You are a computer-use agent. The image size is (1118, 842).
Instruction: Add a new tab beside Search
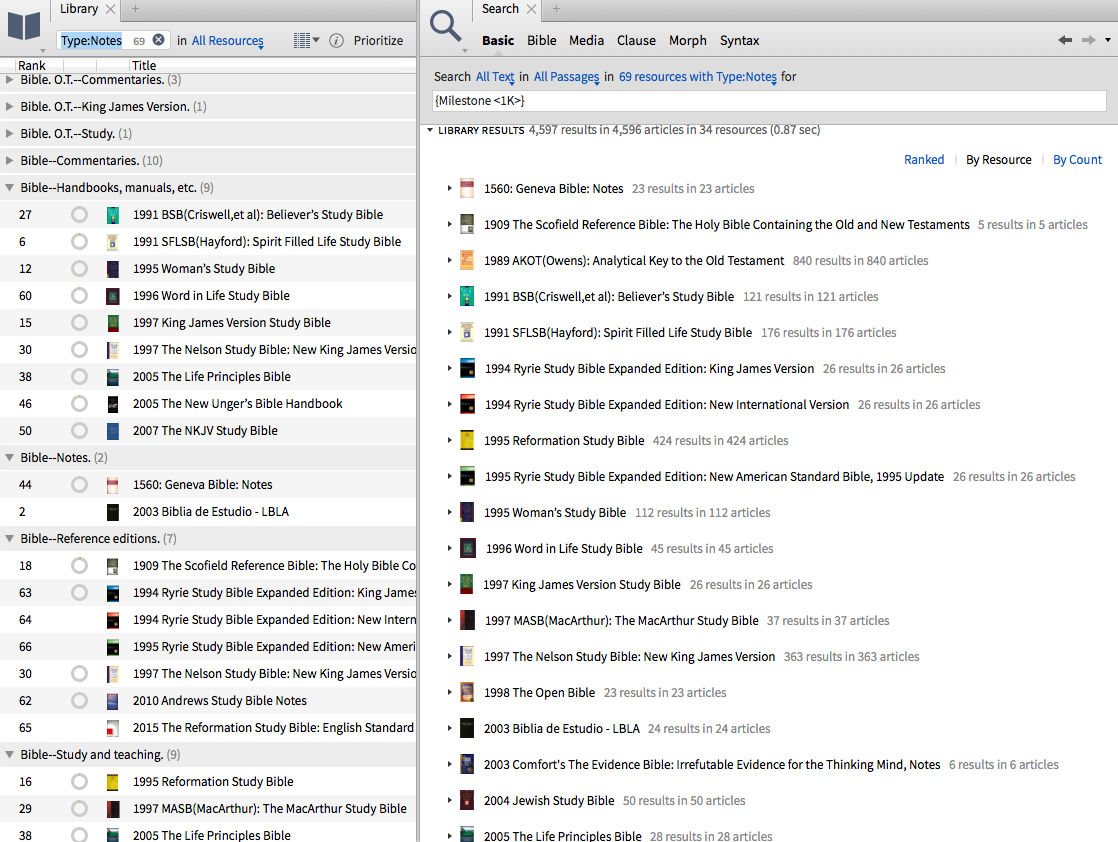556,9
